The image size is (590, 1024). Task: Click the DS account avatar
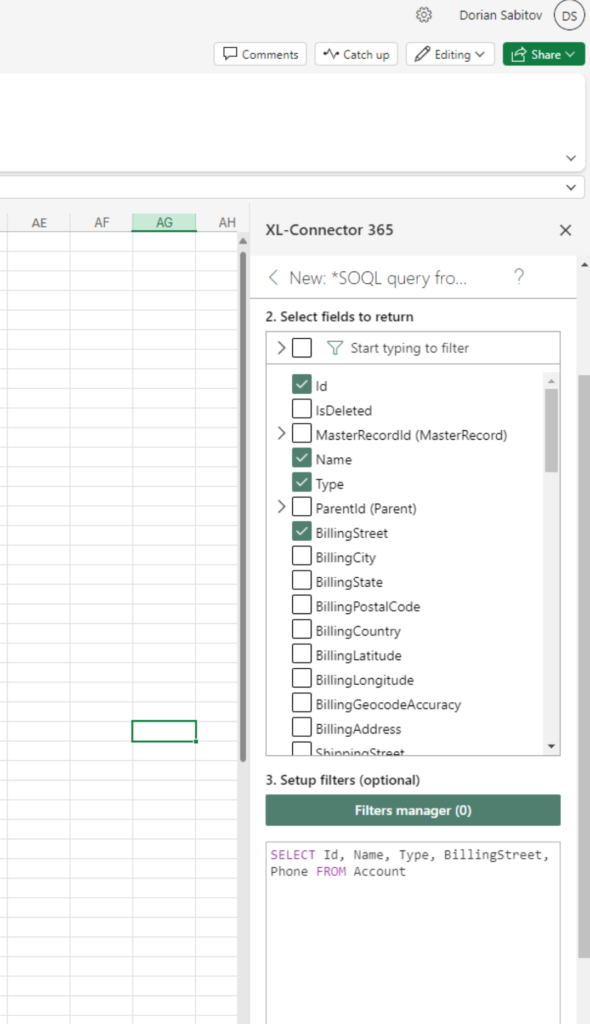pos(569,16)
